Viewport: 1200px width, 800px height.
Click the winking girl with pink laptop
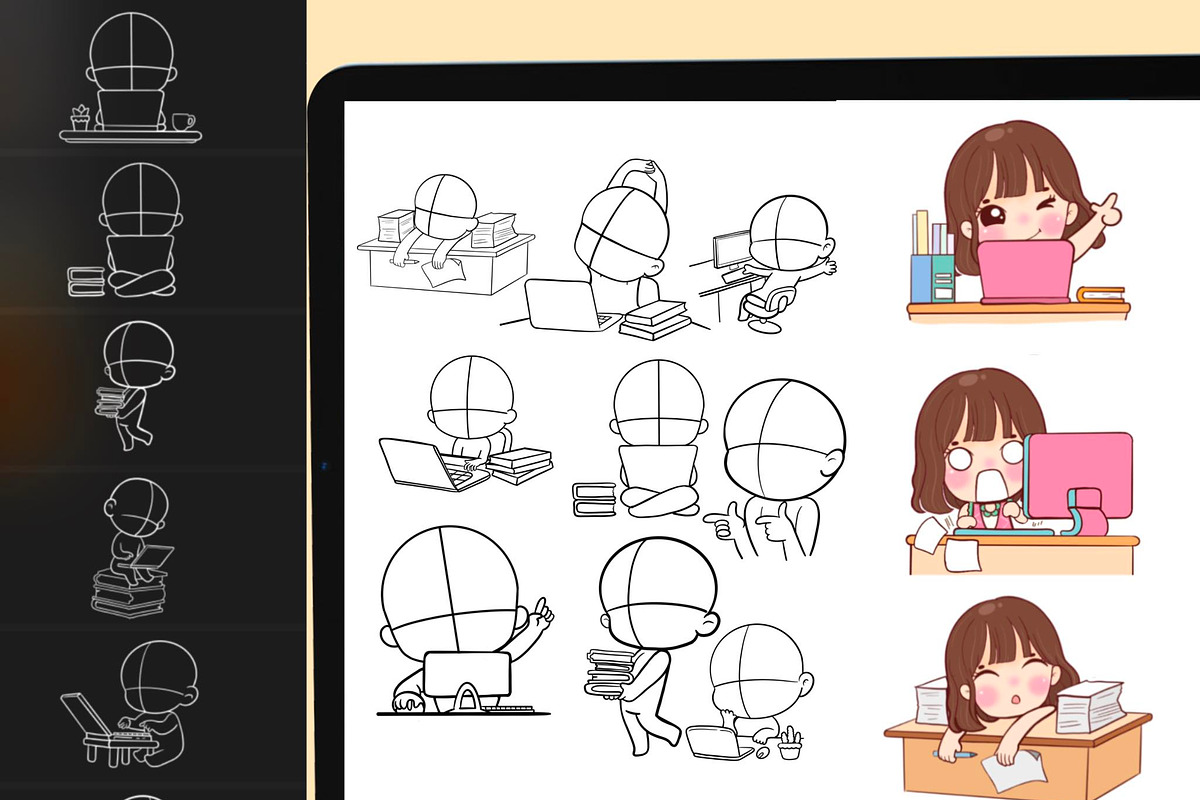click(1015, 222)
